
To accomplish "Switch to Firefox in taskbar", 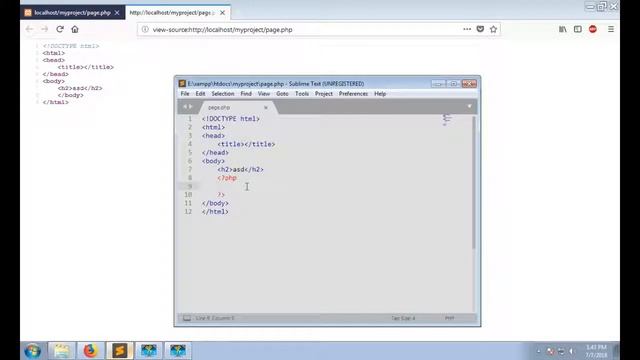I will [90, 351].
